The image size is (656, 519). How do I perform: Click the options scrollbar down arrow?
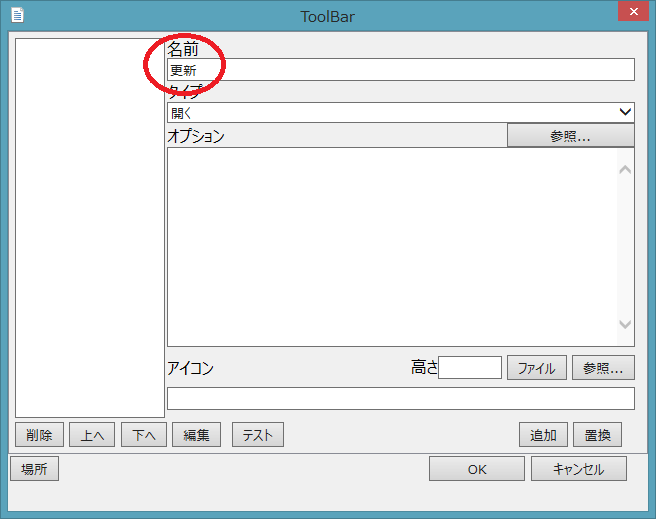(625, 324)
